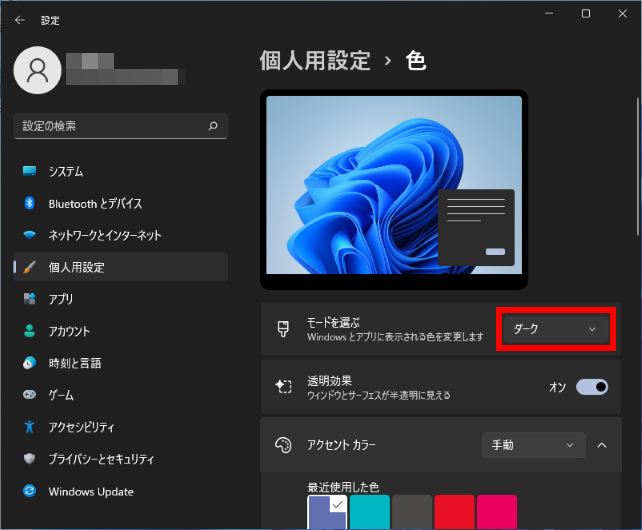This screenshot has height=530, width=642.
Task: Maximize the 設定 window
Action: (x=586, y=14)
